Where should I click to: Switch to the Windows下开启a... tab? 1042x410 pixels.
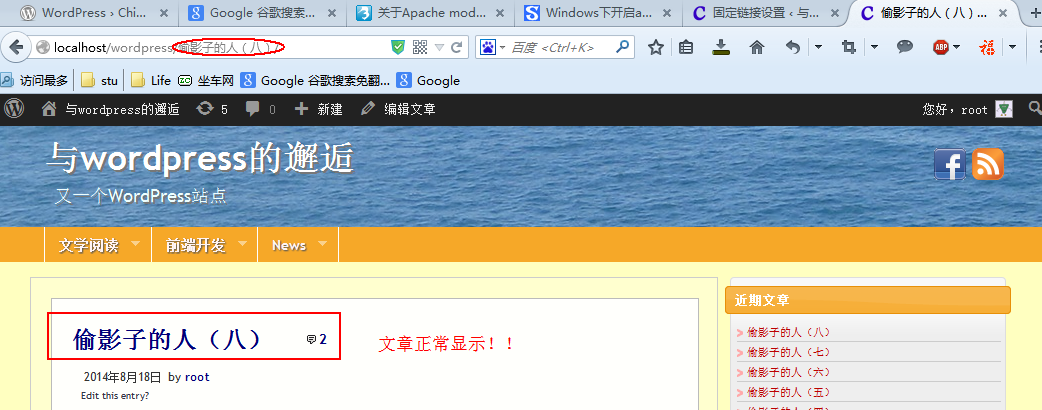[598, 13]
